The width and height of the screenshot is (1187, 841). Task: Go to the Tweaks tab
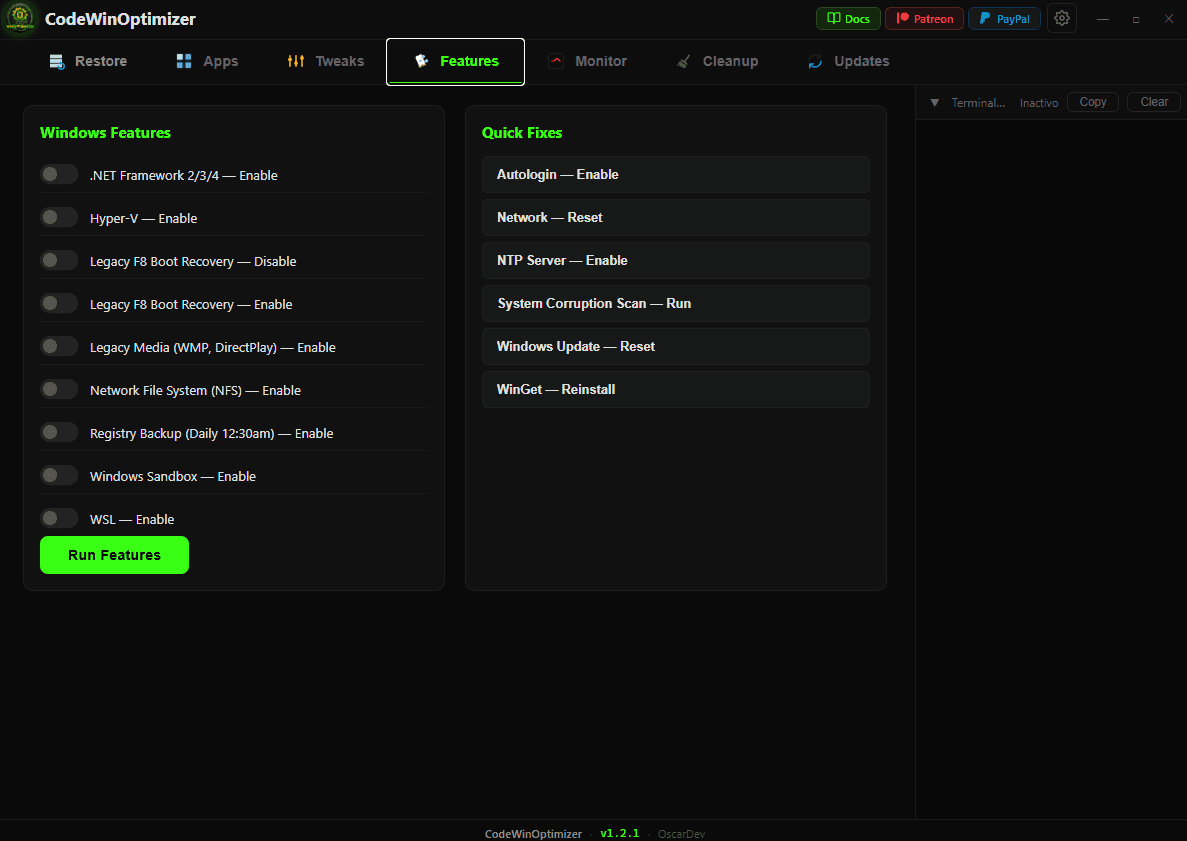[326, 61]
